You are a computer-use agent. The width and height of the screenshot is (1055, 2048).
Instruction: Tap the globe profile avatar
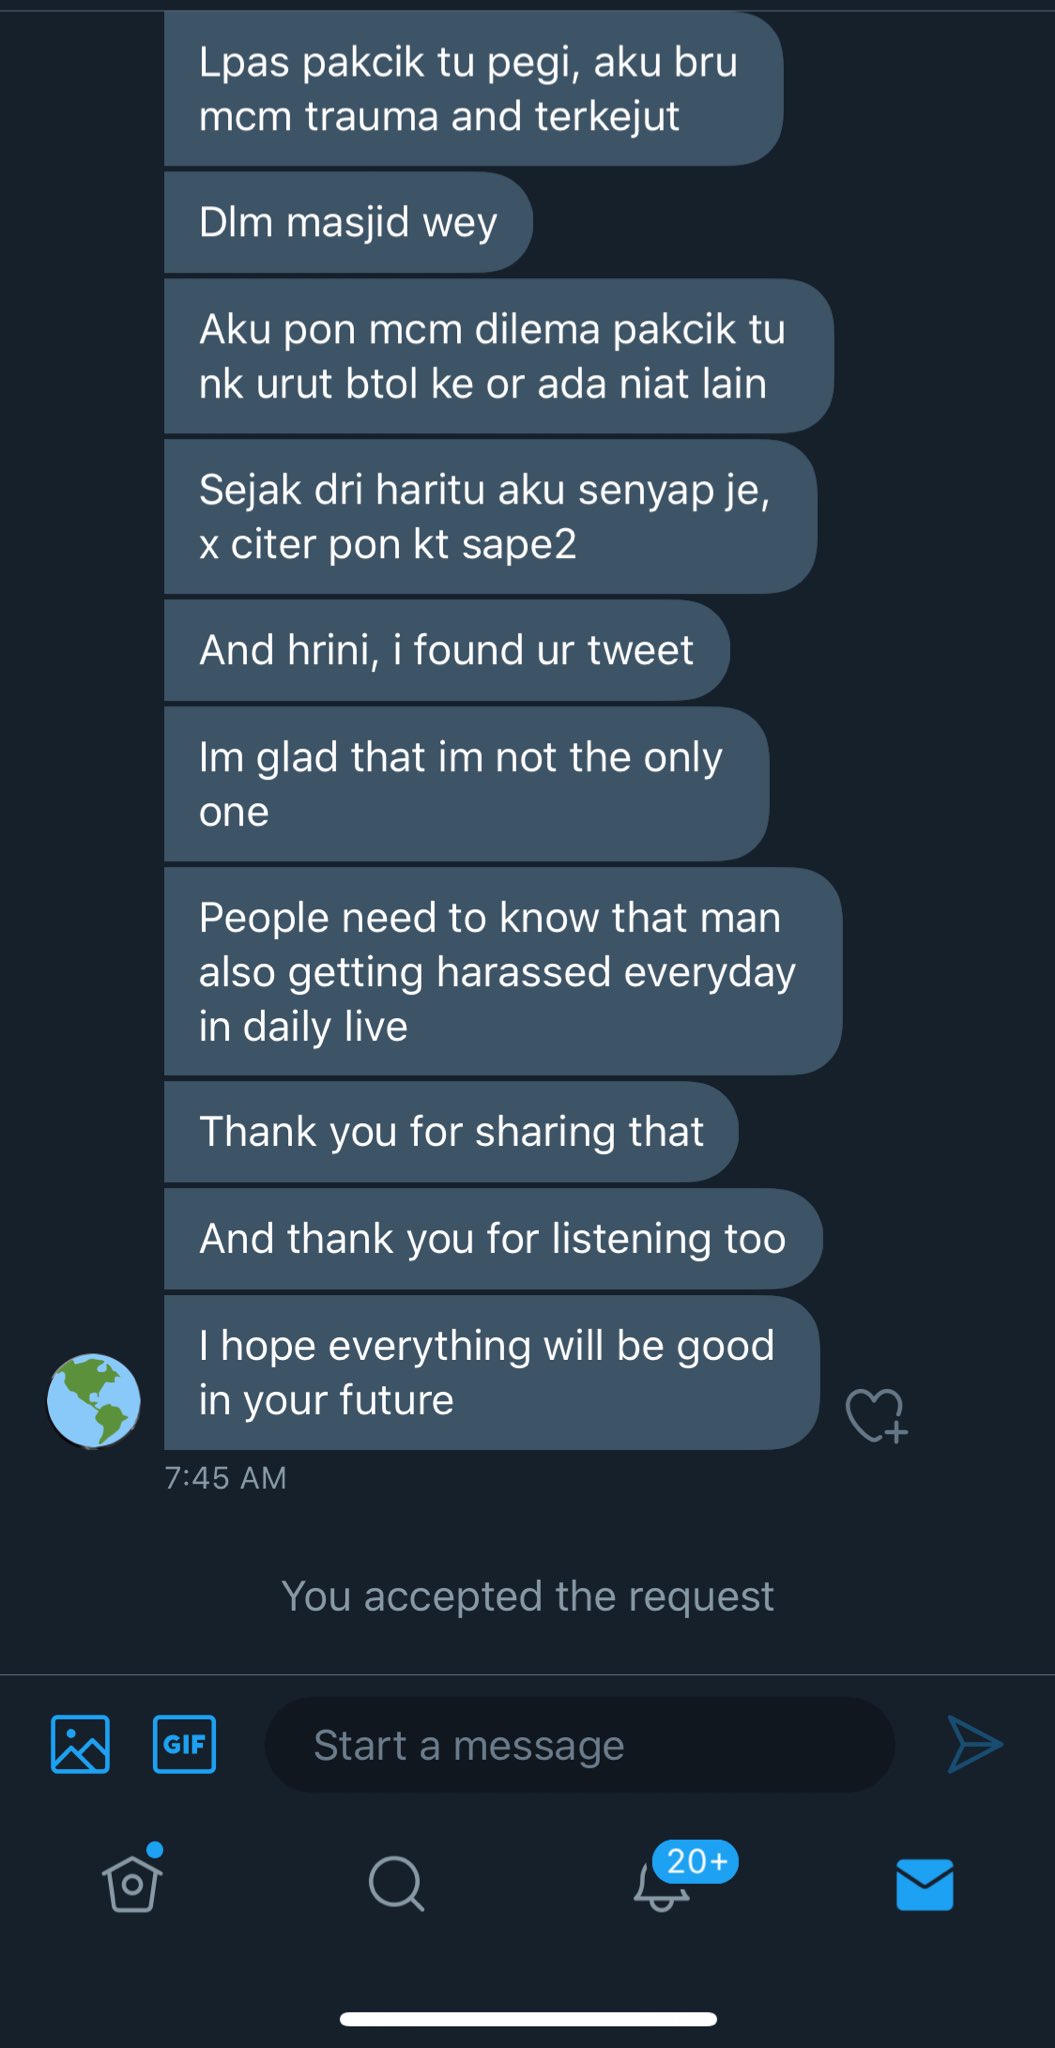[x=94, y=1400]
